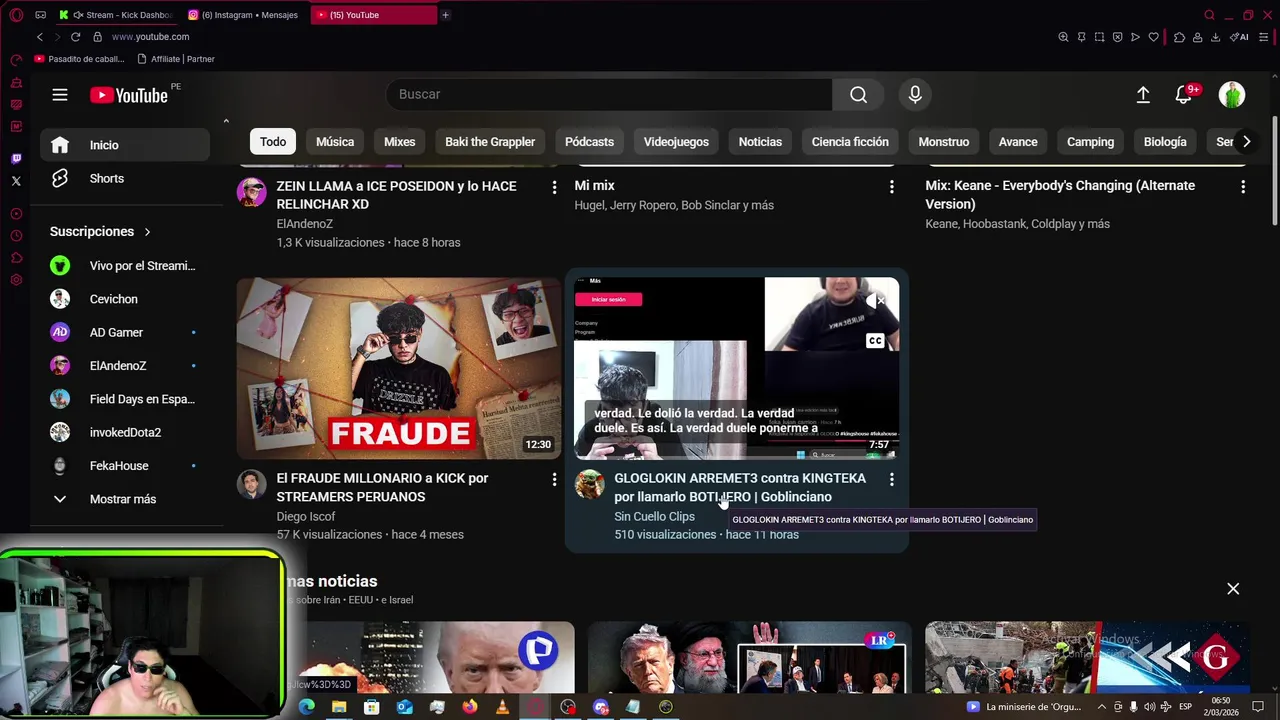Open Affiliate Partner bookmark
Image resolution: width=1280 pixels, height=720 pixels.
pyautogui.click(x=175, y=59)
